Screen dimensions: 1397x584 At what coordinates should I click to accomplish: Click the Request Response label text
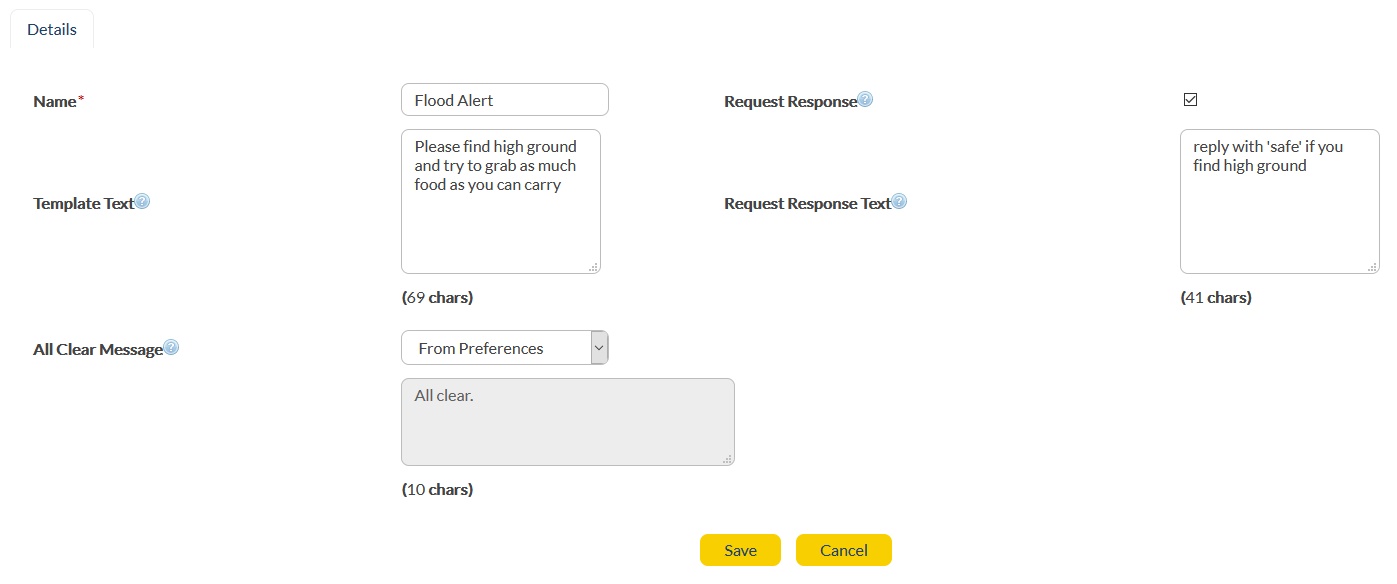790,102
